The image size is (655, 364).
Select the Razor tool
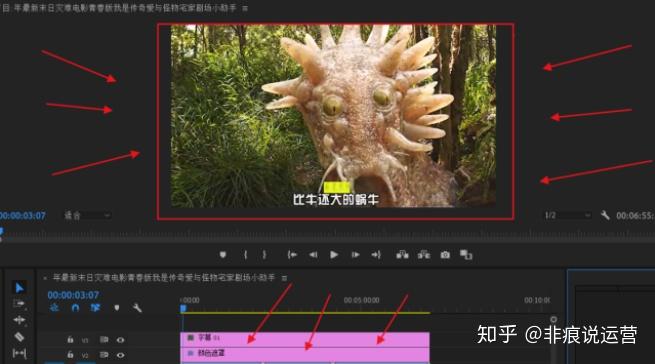click(19, 336)
